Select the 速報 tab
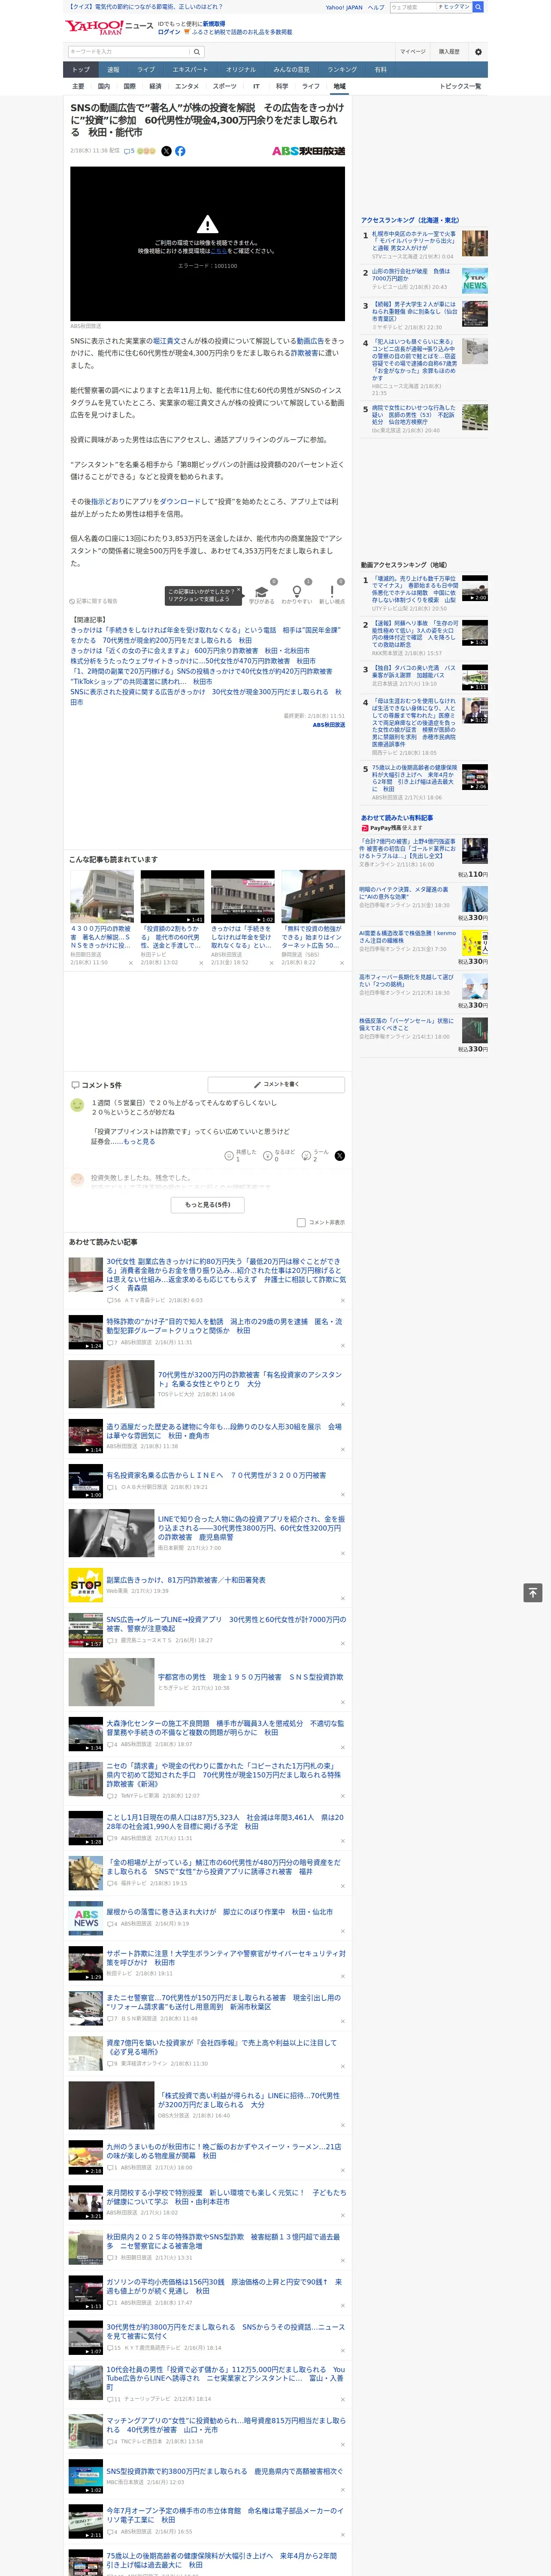 pyautogui.click(x=113, y=70)
